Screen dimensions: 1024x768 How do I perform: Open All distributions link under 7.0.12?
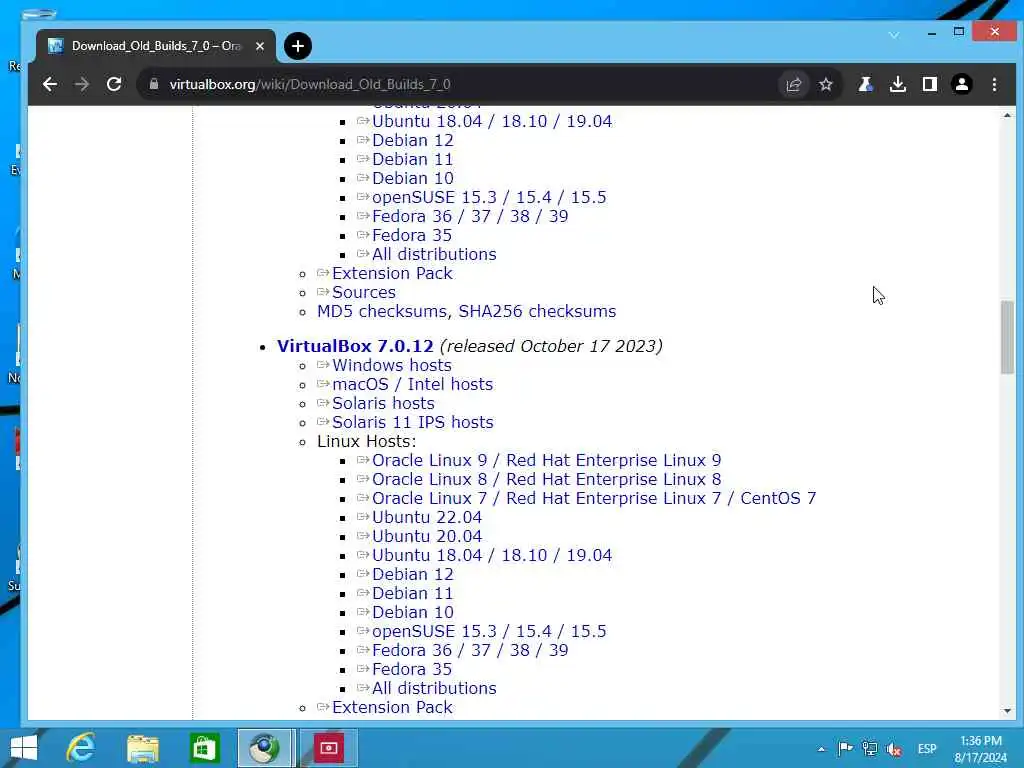434,688
